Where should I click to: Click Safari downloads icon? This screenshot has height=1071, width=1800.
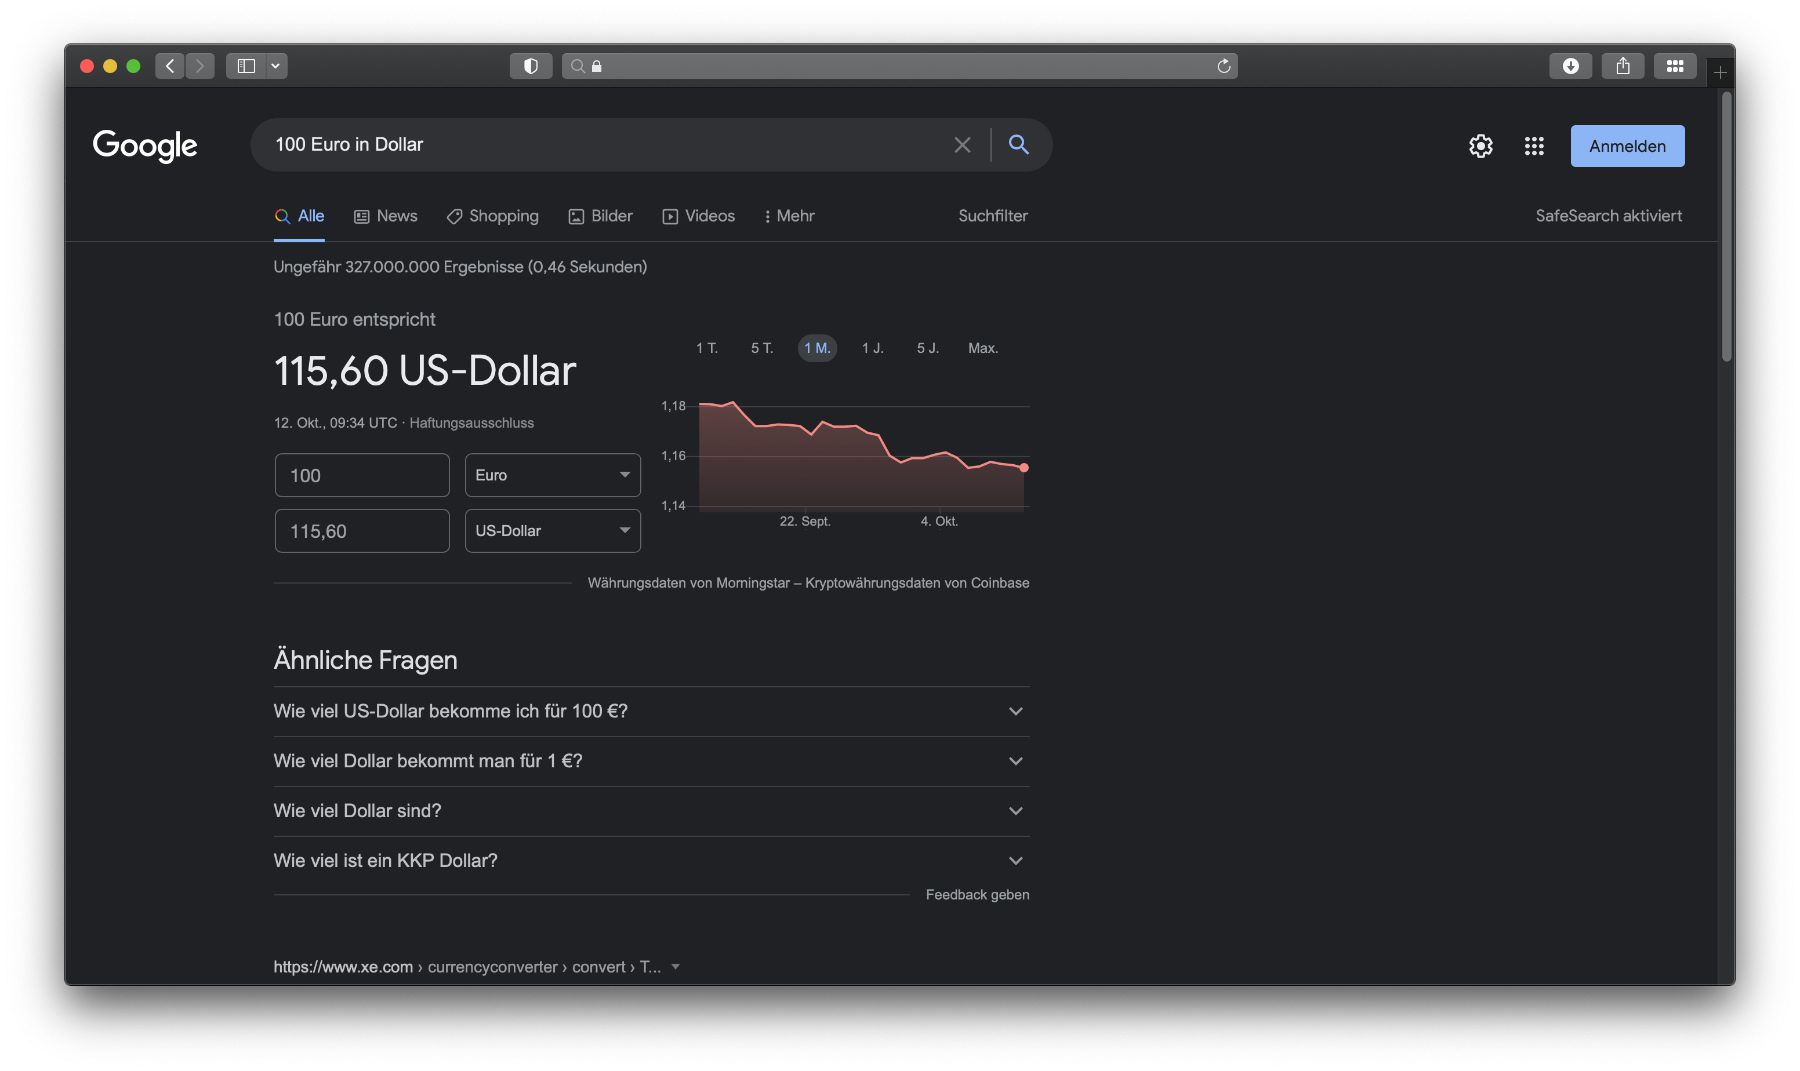pyautogui.click(x=1570, y=66)
